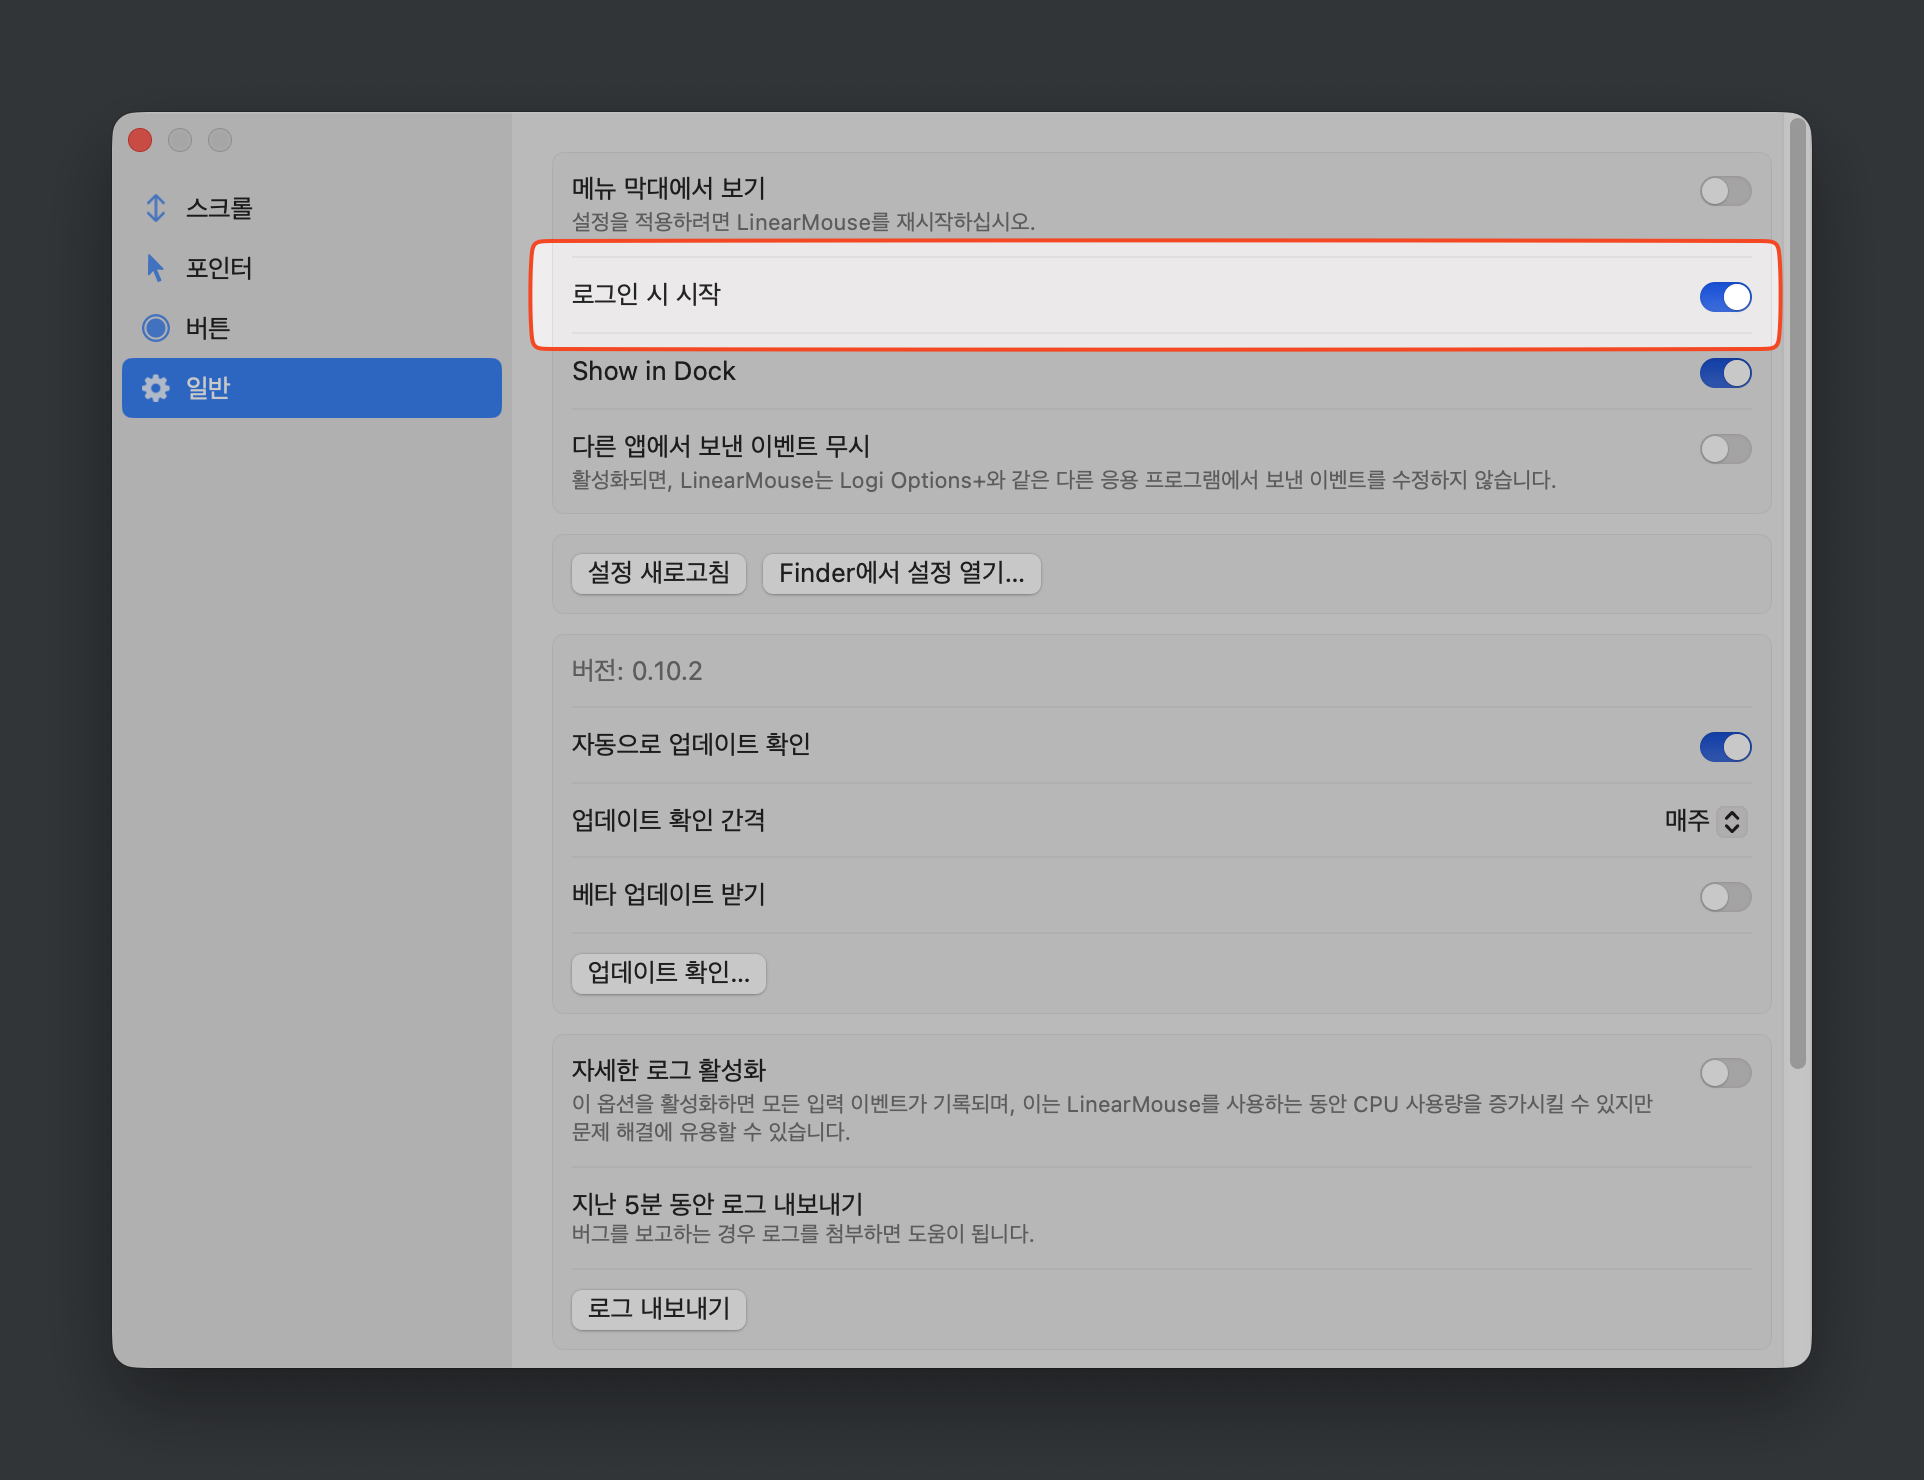The height and width of the screenshot is (1480, 1924).
Task: Open the 버튼 sidebar section
Action: (208, 328)
